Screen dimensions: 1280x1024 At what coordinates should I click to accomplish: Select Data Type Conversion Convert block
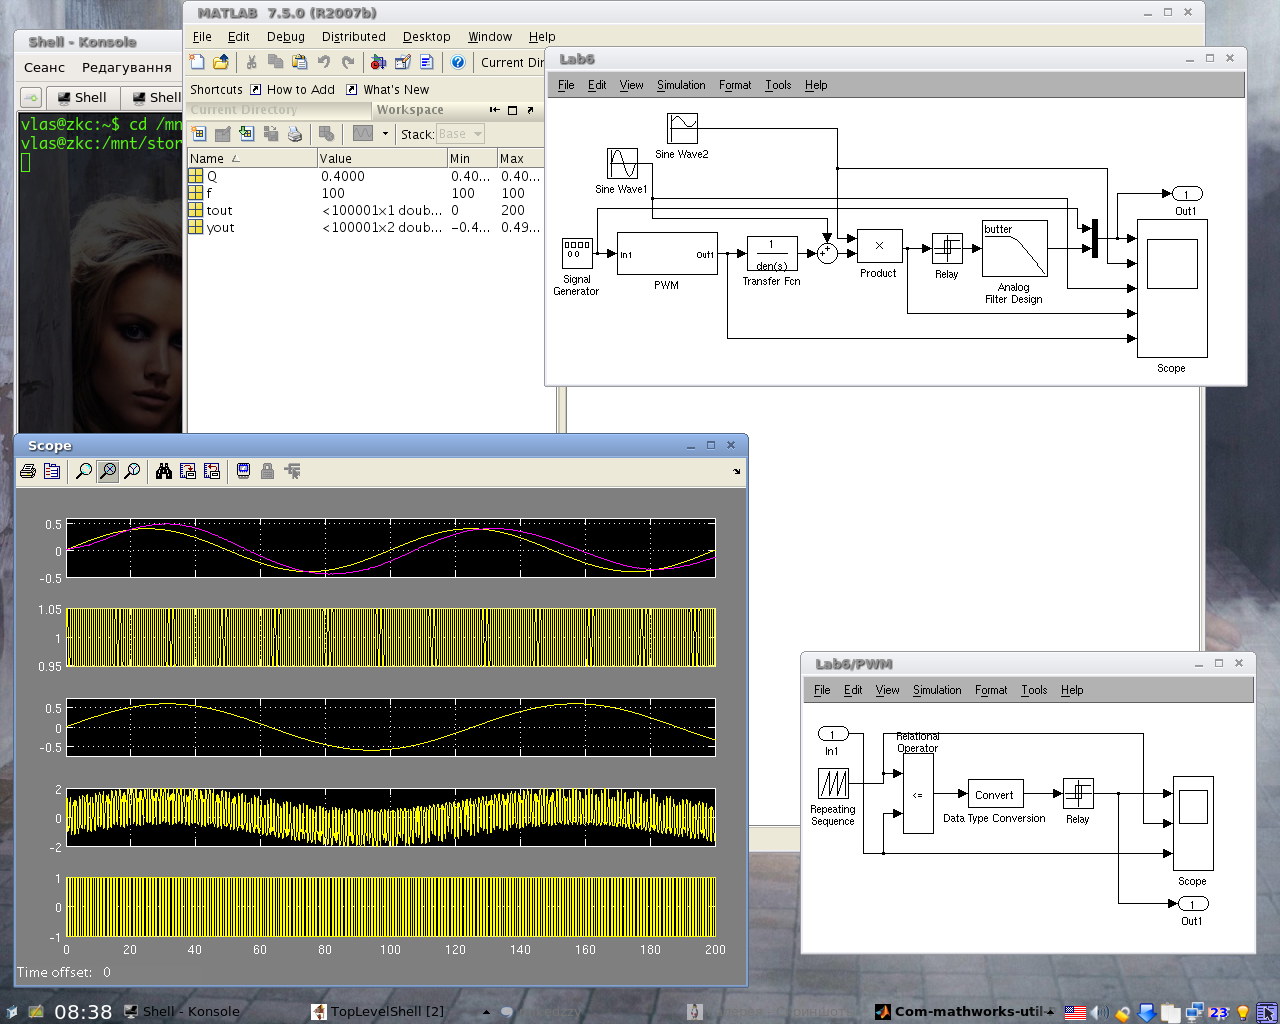pyautogui.click(x=995, y=795)
